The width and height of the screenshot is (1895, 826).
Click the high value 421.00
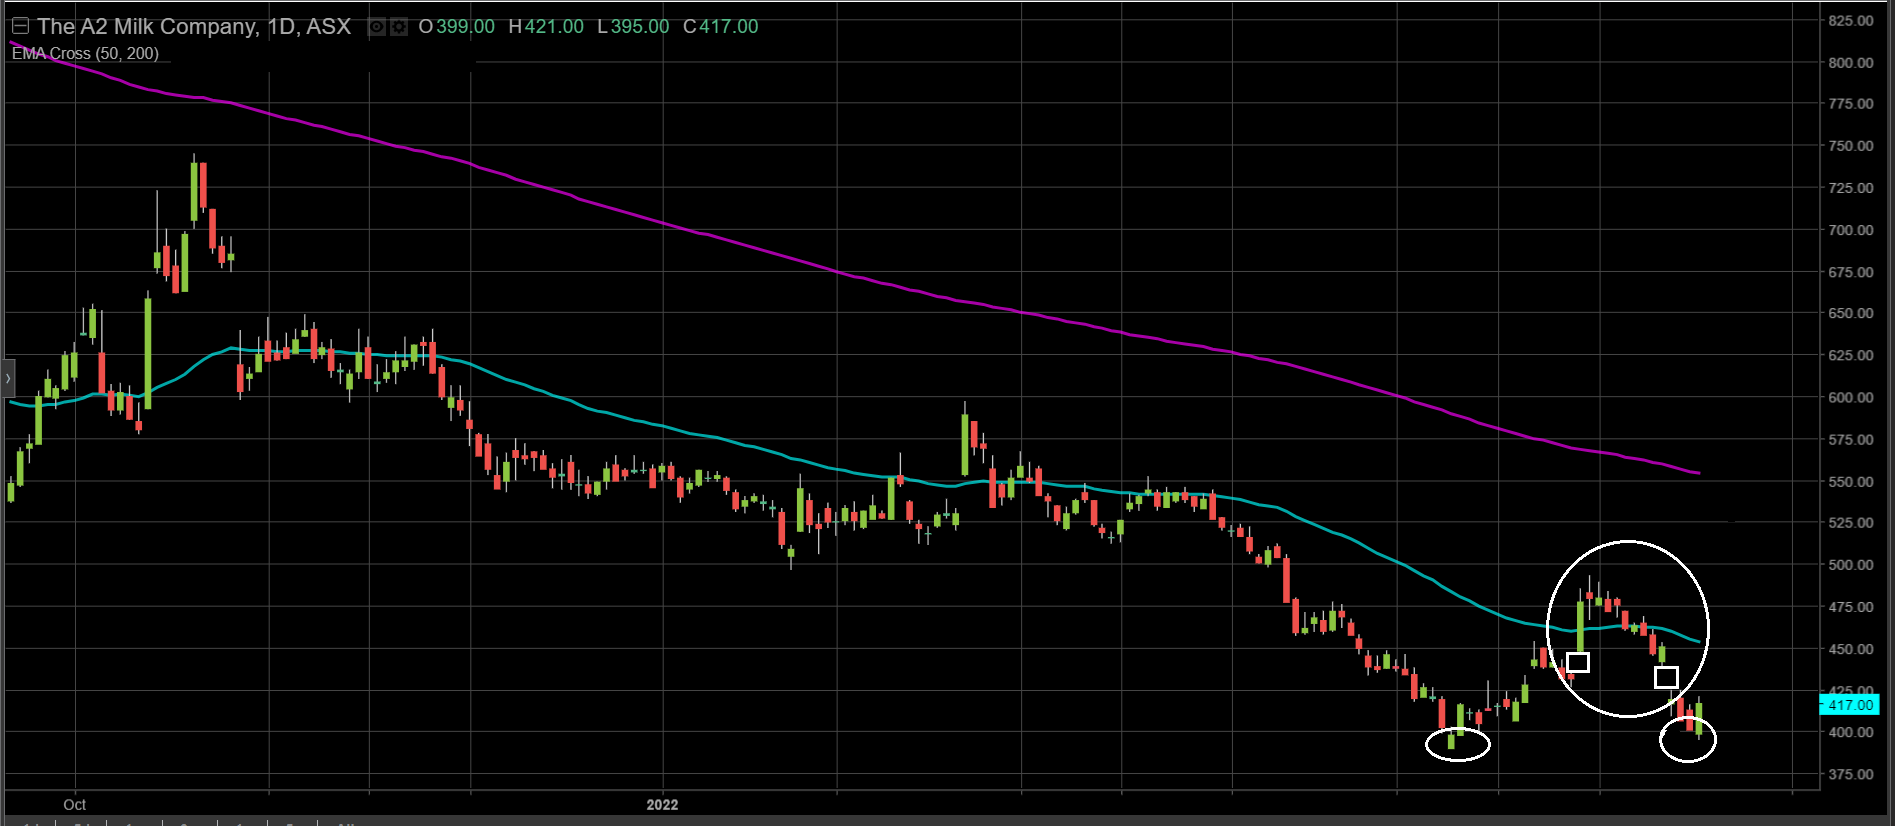[554, 27]
